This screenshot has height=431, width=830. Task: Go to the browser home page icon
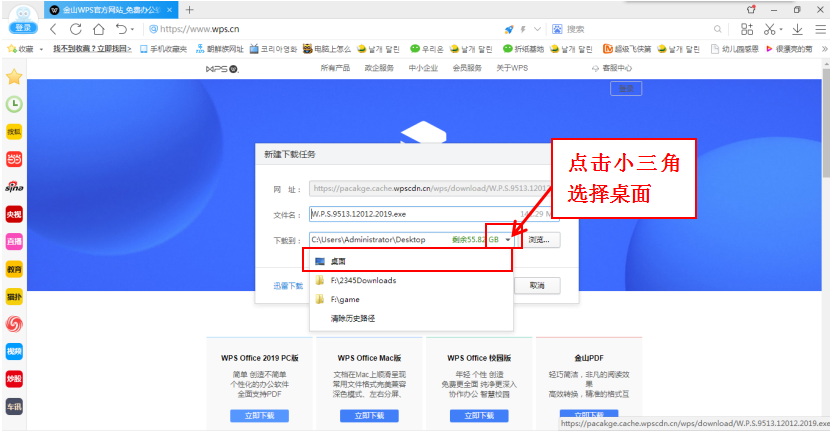coord(98,29)
